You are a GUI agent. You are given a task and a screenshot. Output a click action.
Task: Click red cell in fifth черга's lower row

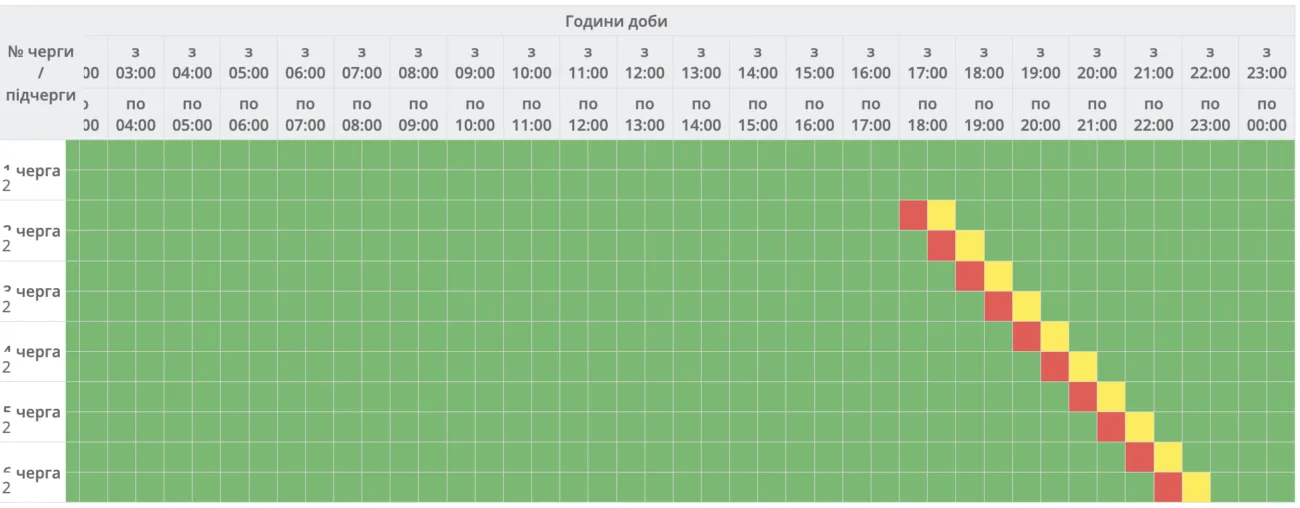click(x=1110, y=427)
